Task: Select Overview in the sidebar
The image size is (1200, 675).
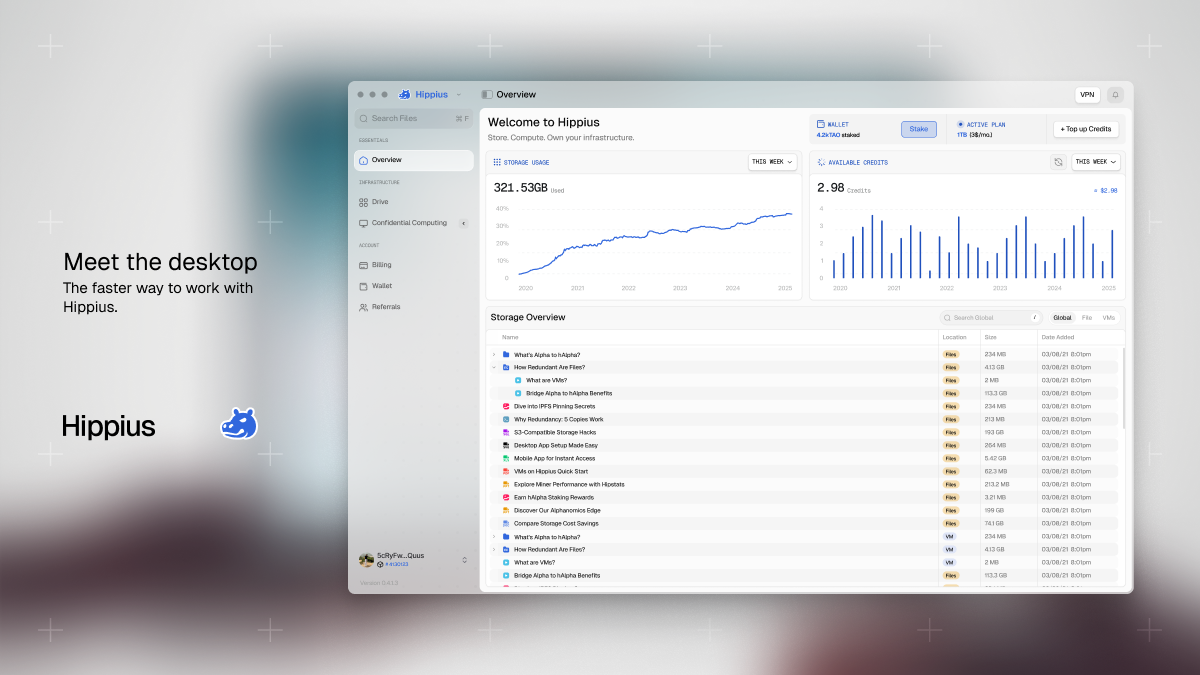Action: [414, 160]
